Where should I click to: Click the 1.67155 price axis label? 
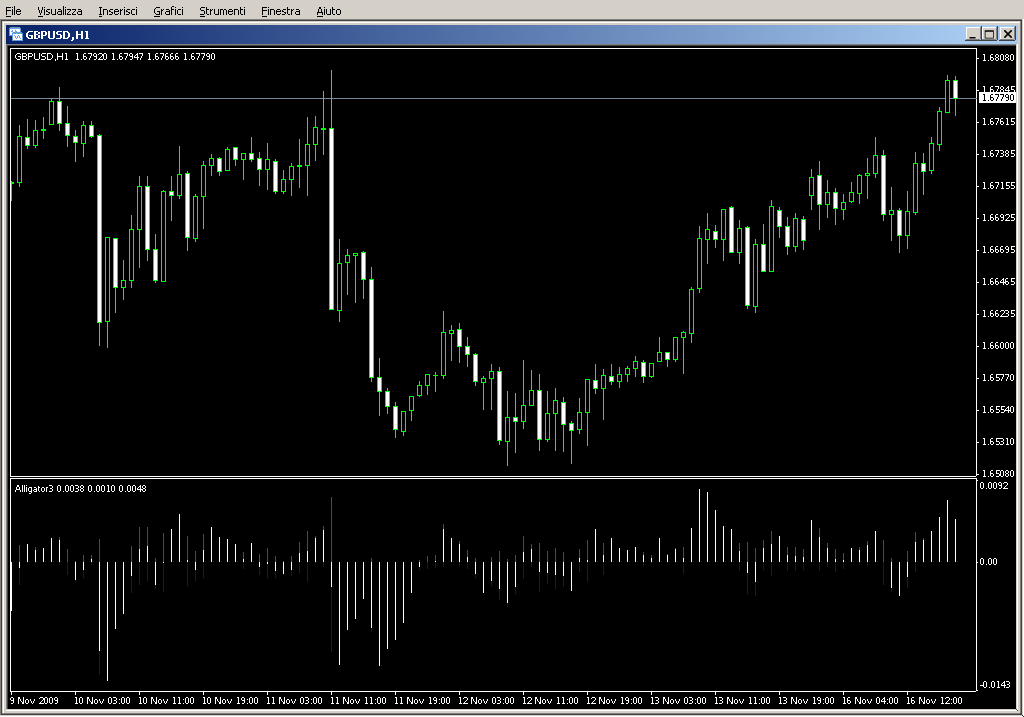click(x=999, y=185)
